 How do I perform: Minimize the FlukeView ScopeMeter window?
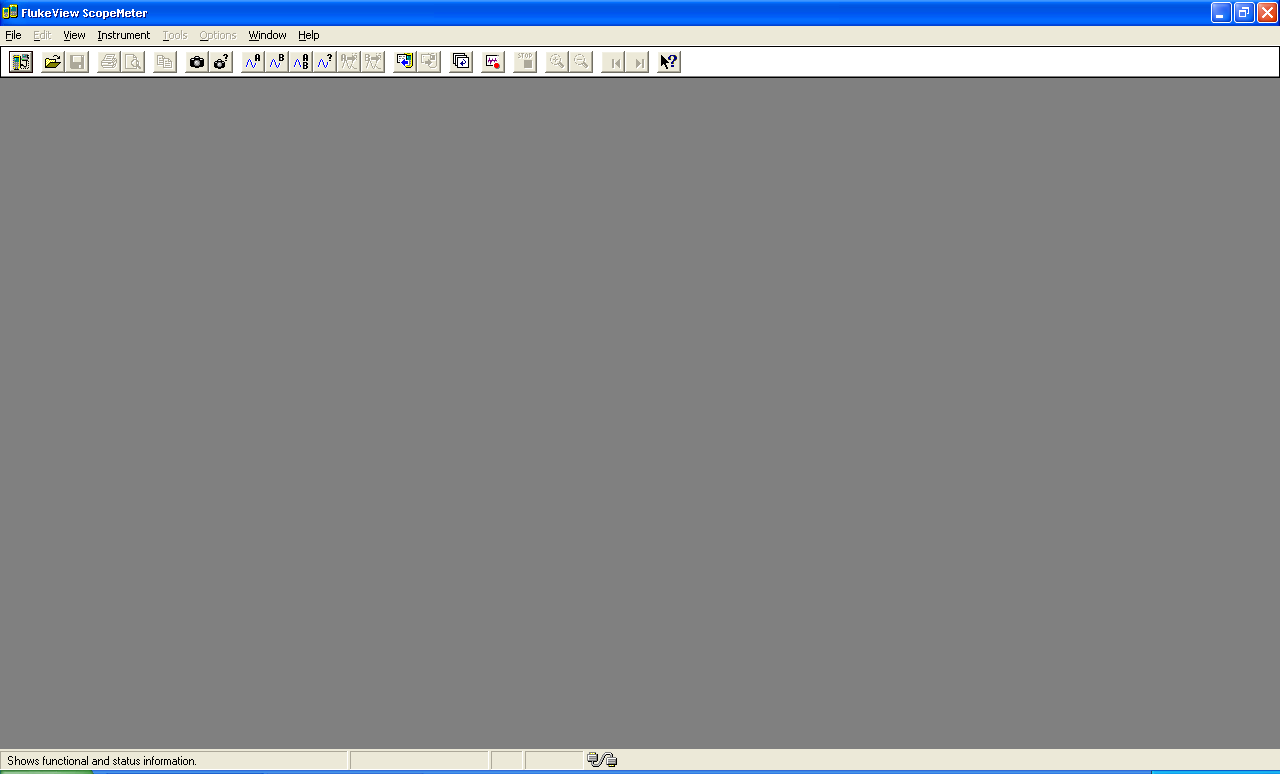[1221, 12]
